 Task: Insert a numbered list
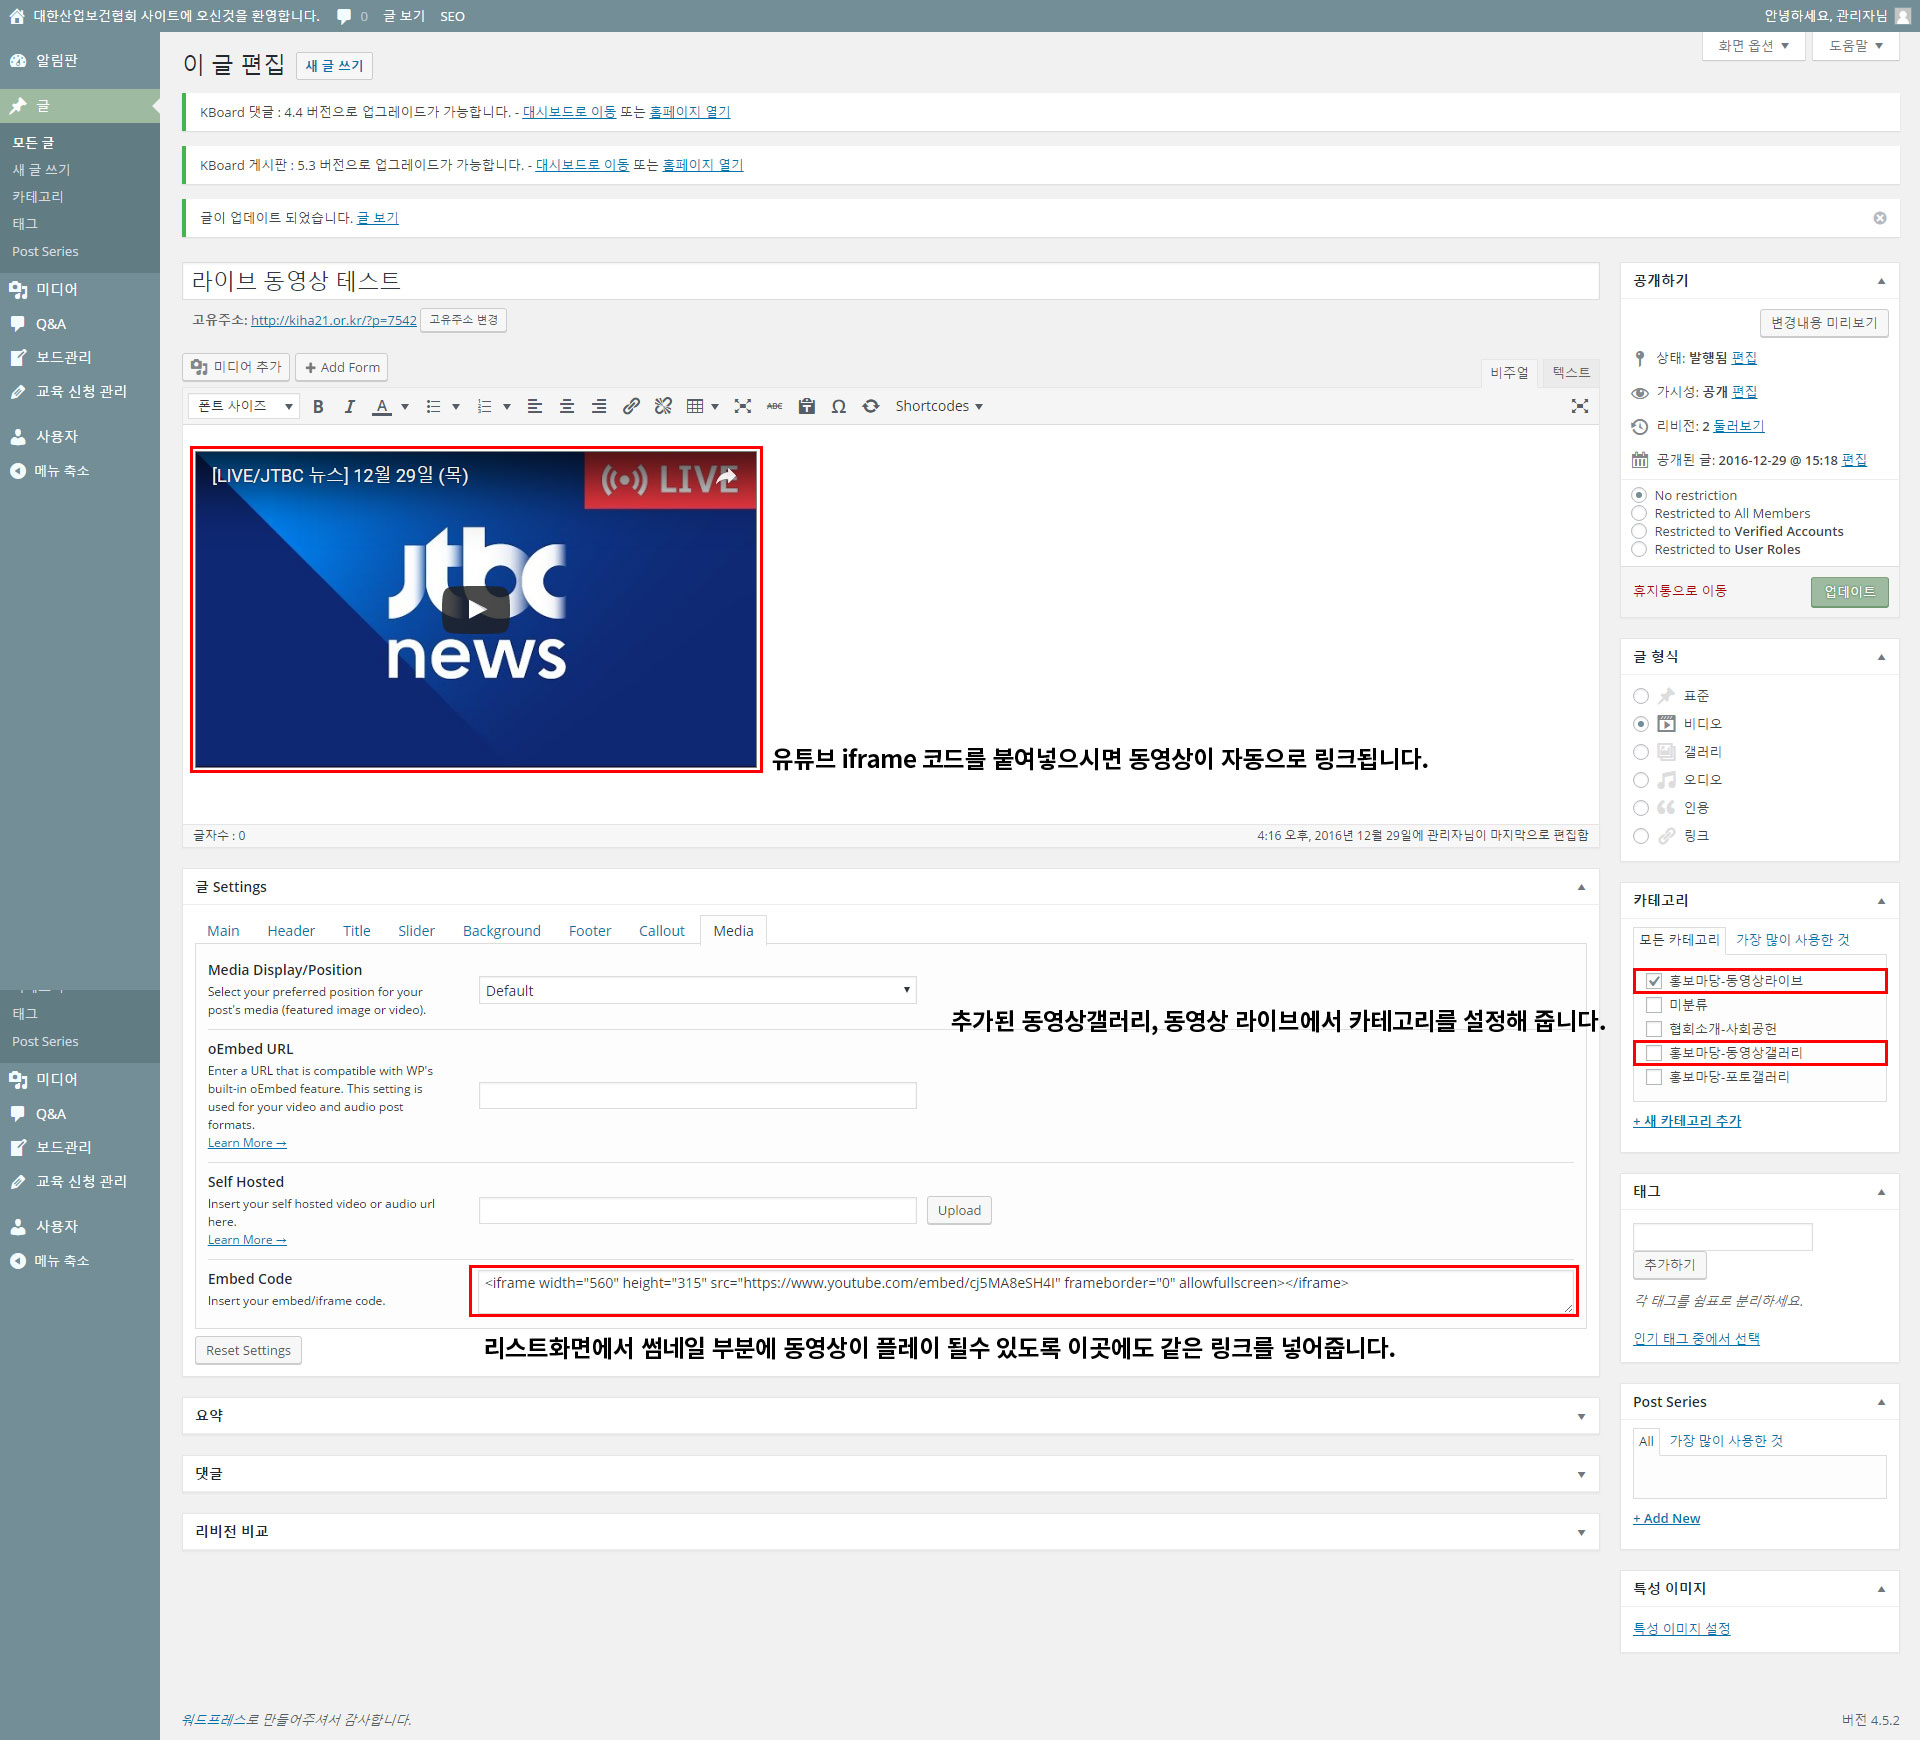[485, 406]
